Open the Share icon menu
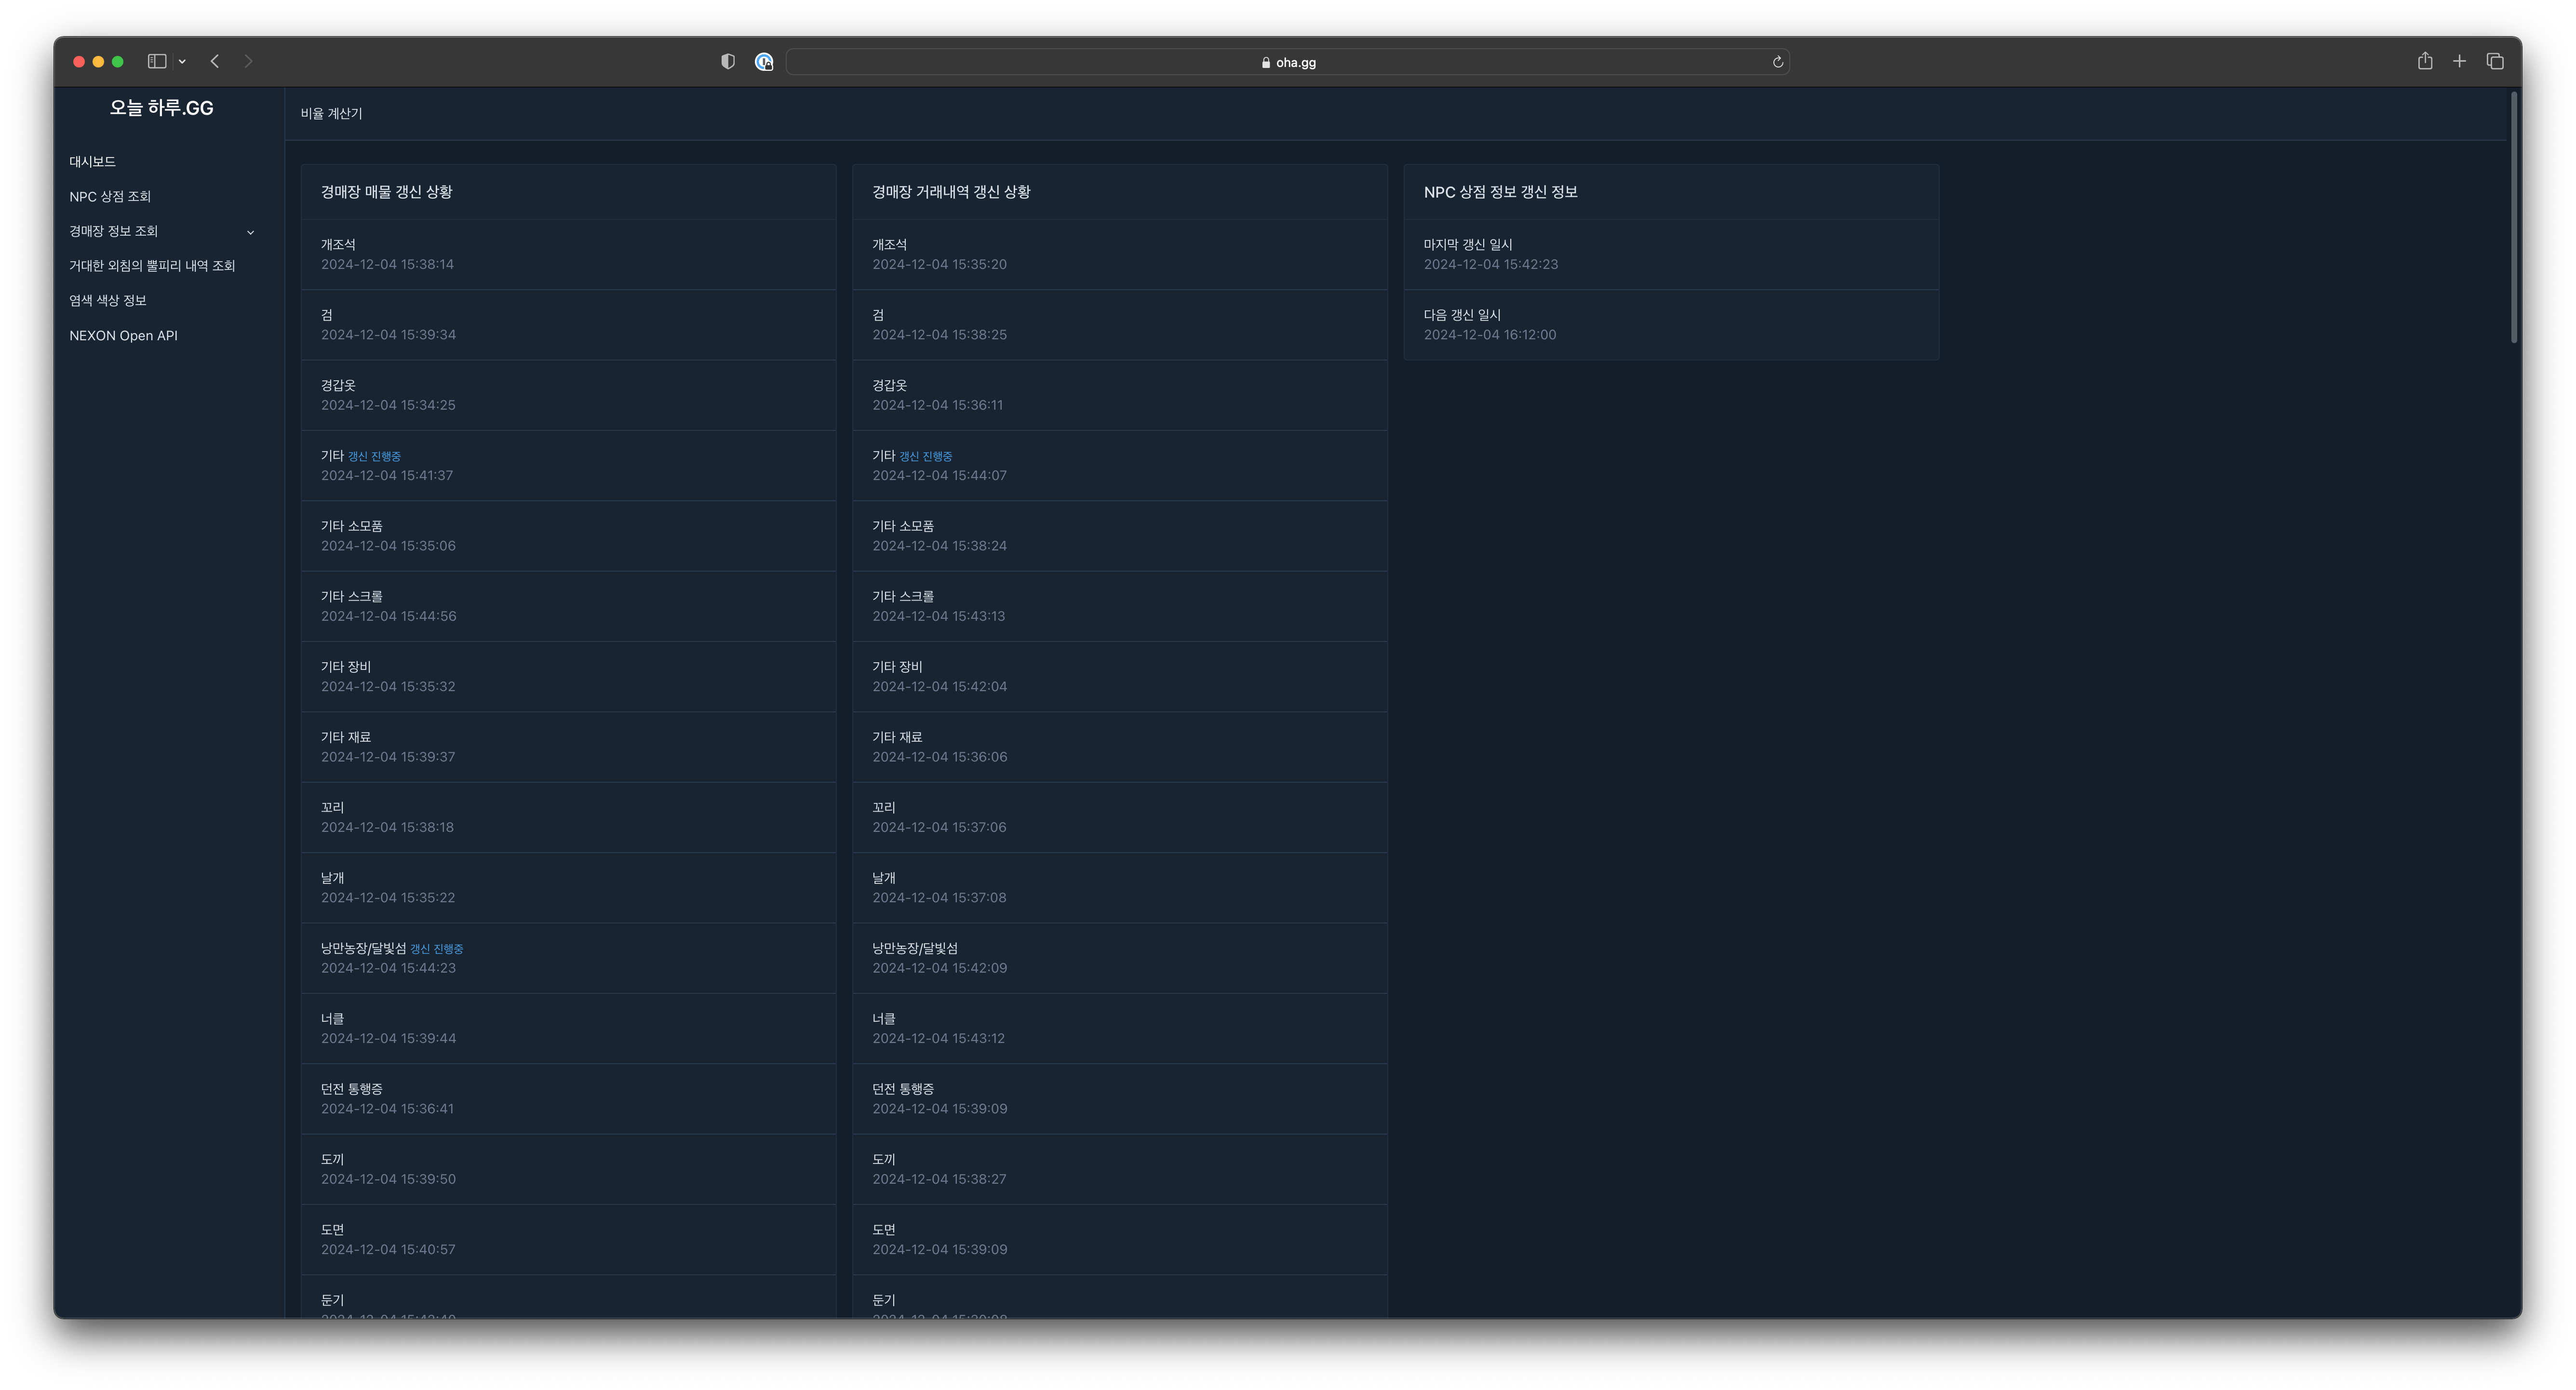Screen dimensions: 2576x1390 click(2424, 61)
